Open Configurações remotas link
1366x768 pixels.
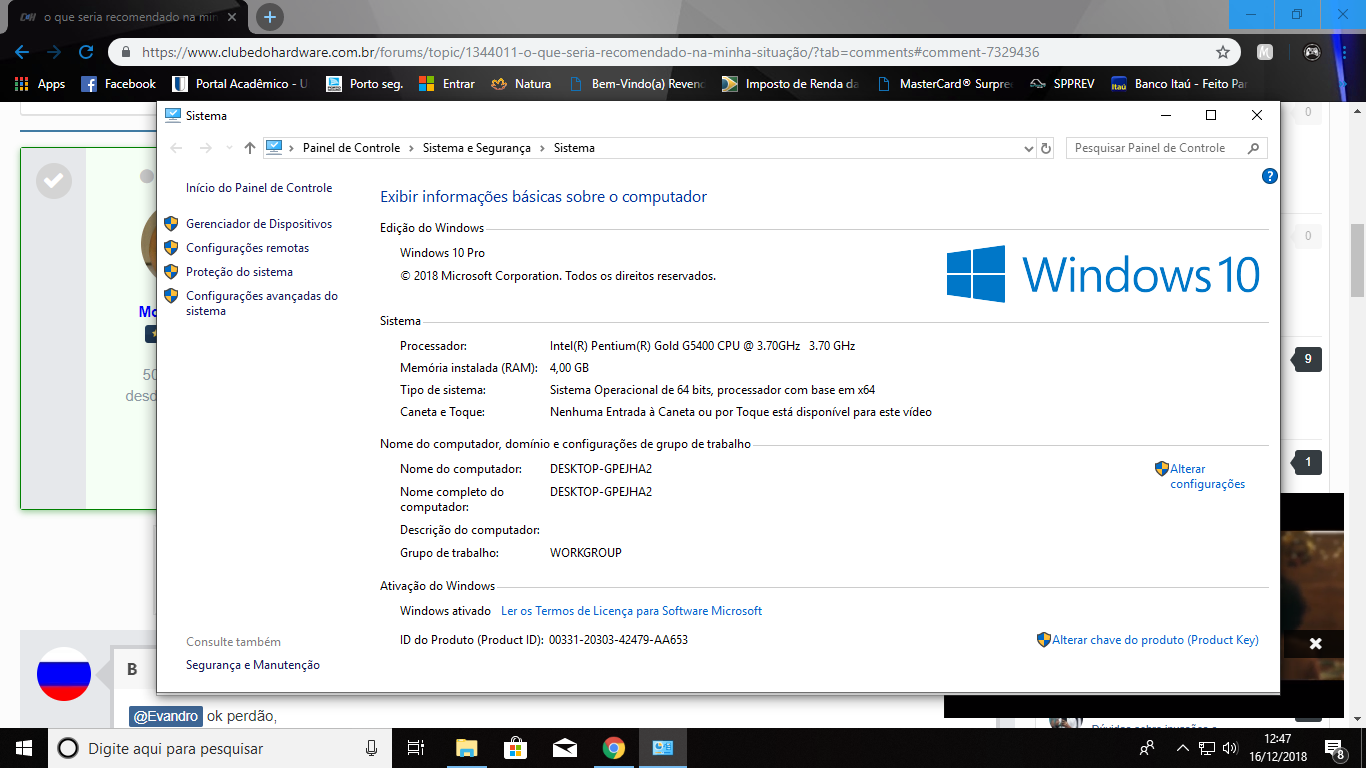pos(247,248)
